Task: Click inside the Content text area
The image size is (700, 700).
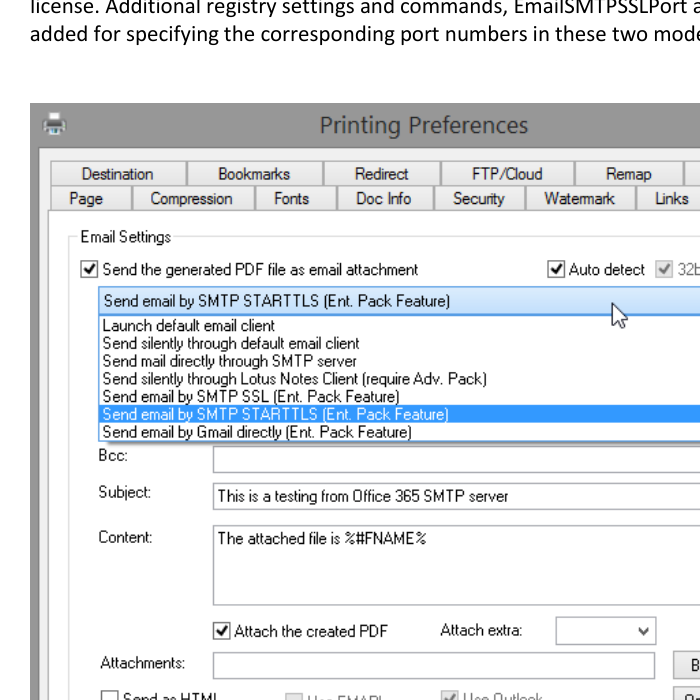Action: pos(456,565)
